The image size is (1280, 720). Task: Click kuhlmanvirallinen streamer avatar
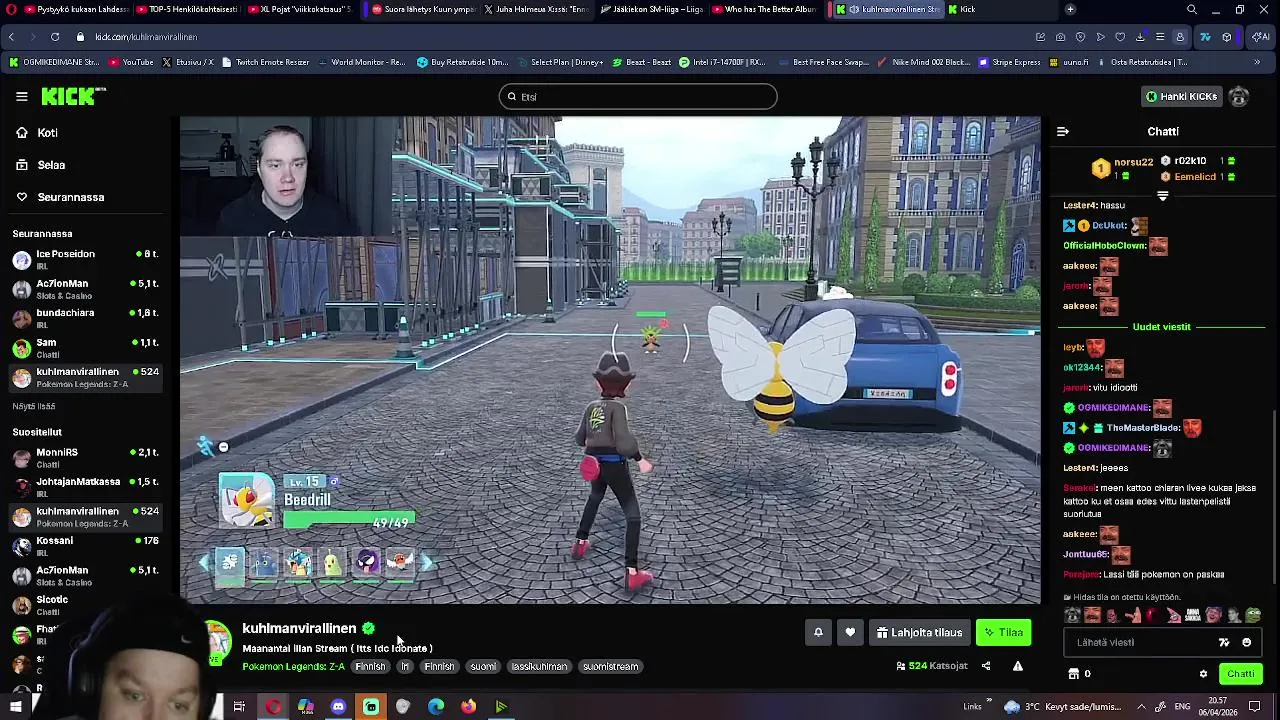click(217, 642)
